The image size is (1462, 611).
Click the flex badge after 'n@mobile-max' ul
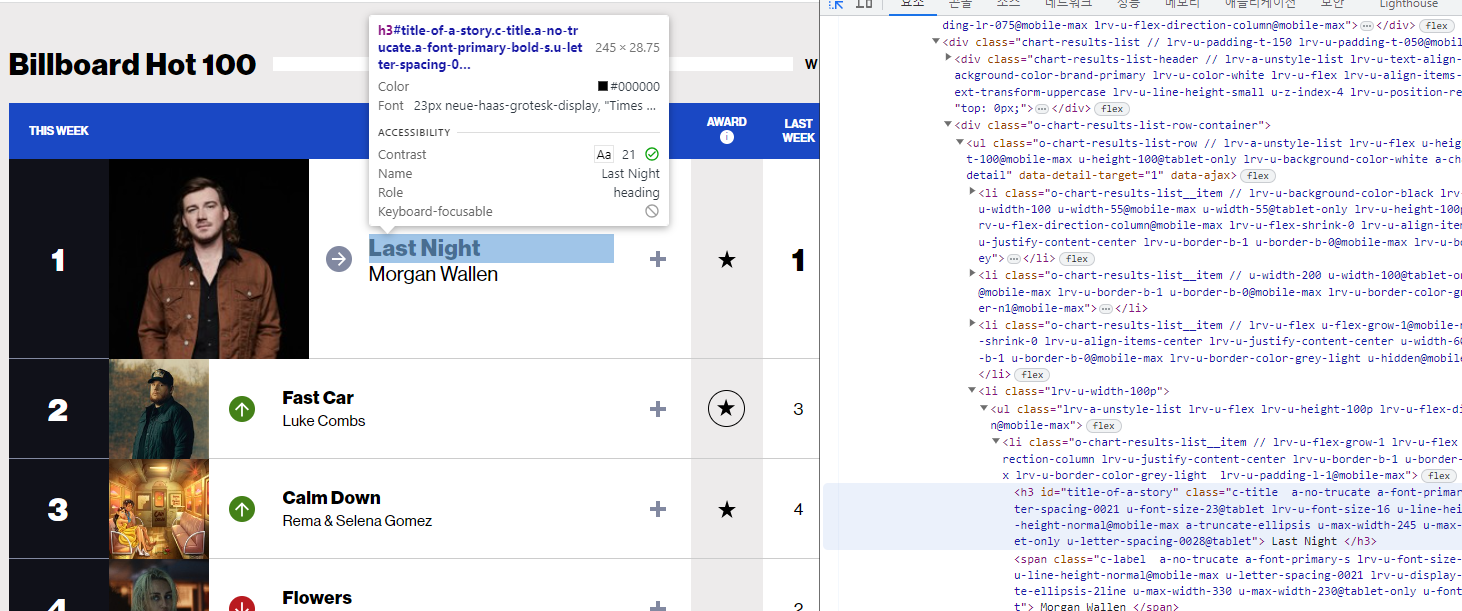point(1103,425)
